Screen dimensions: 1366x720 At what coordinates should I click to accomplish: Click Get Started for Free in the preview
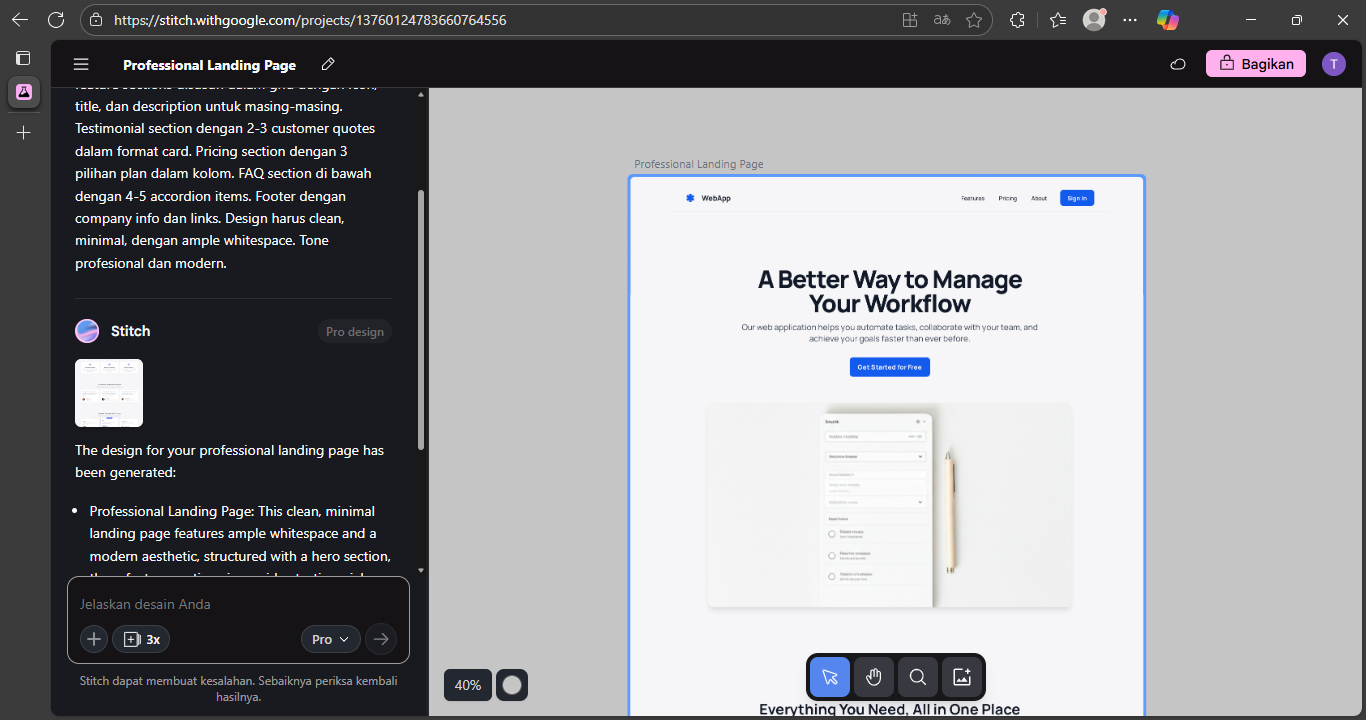click(x=889, y=366)
